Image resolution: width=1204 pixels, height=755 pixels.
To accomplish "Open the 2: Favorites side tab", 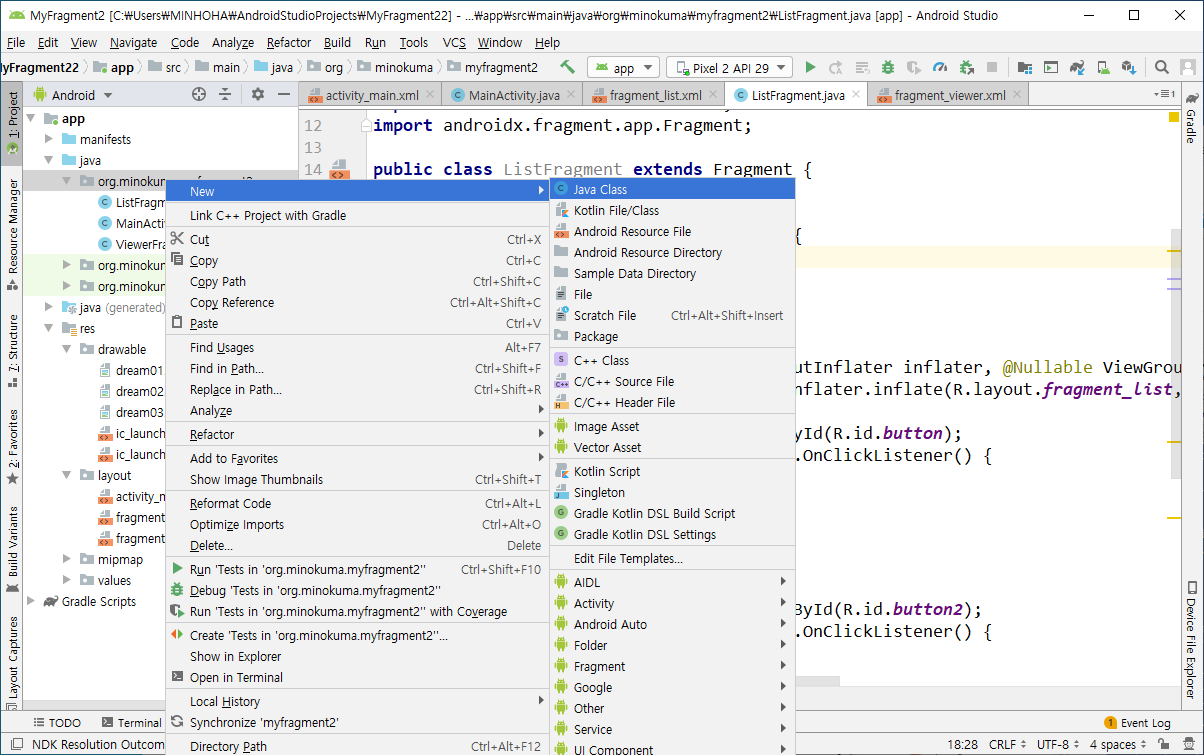I will tap(12, 446).
